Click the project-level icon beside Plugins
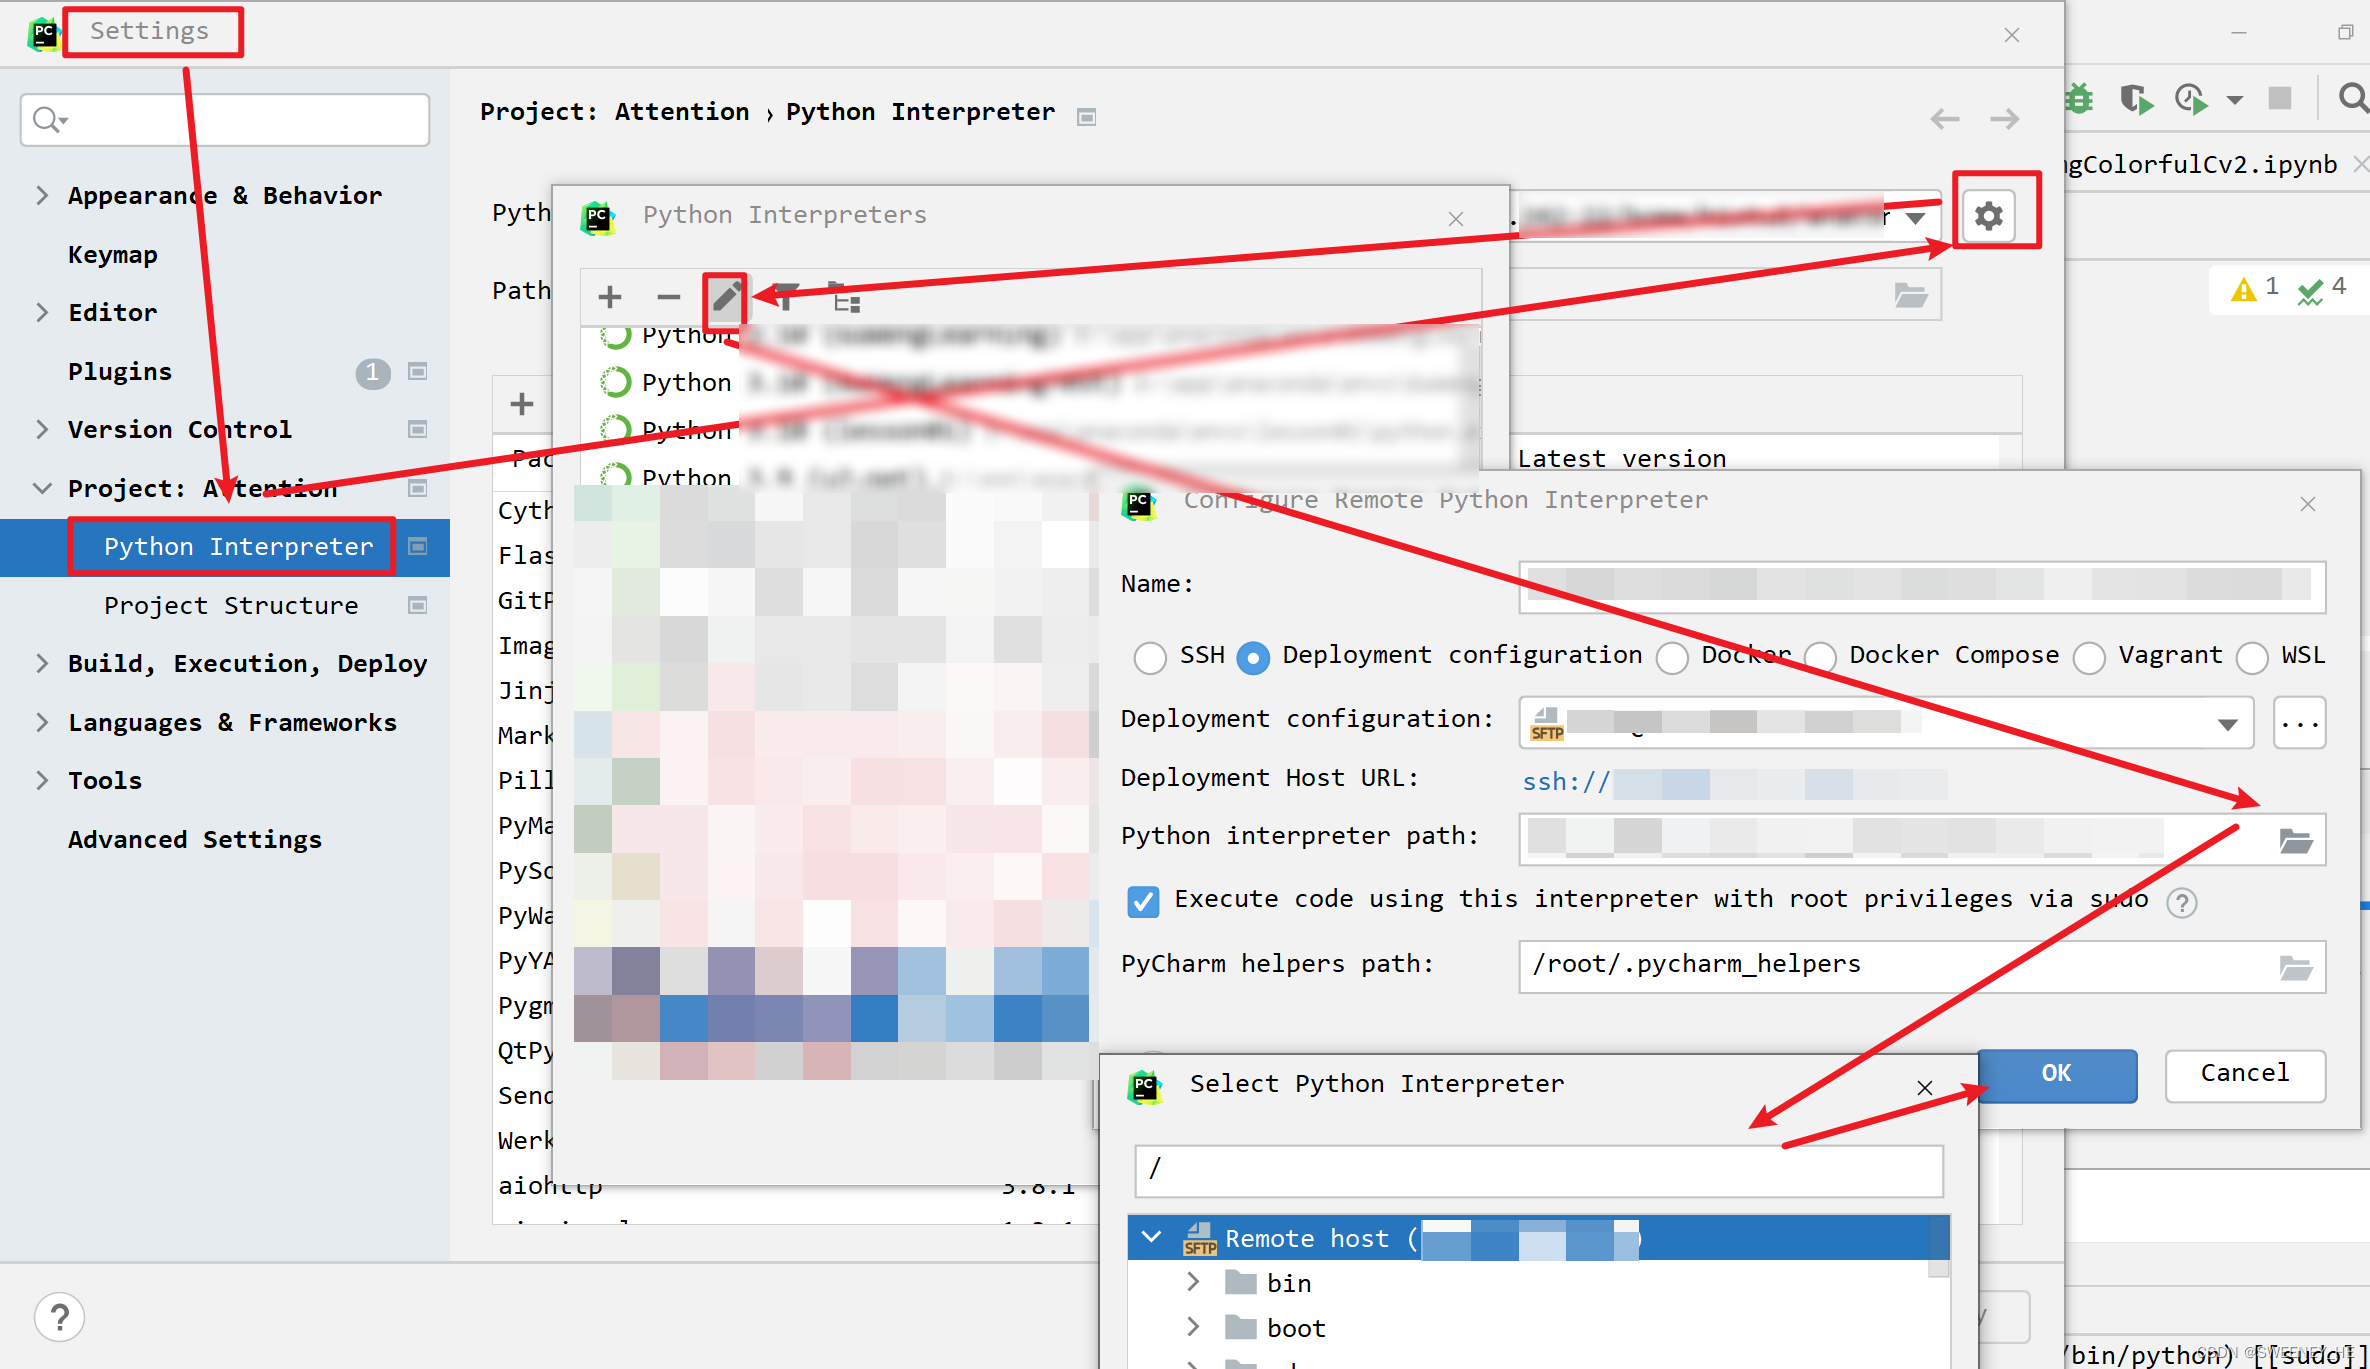Viewport: 2370px width, 1369px height. pyautogui.click(x=418, y=372)
